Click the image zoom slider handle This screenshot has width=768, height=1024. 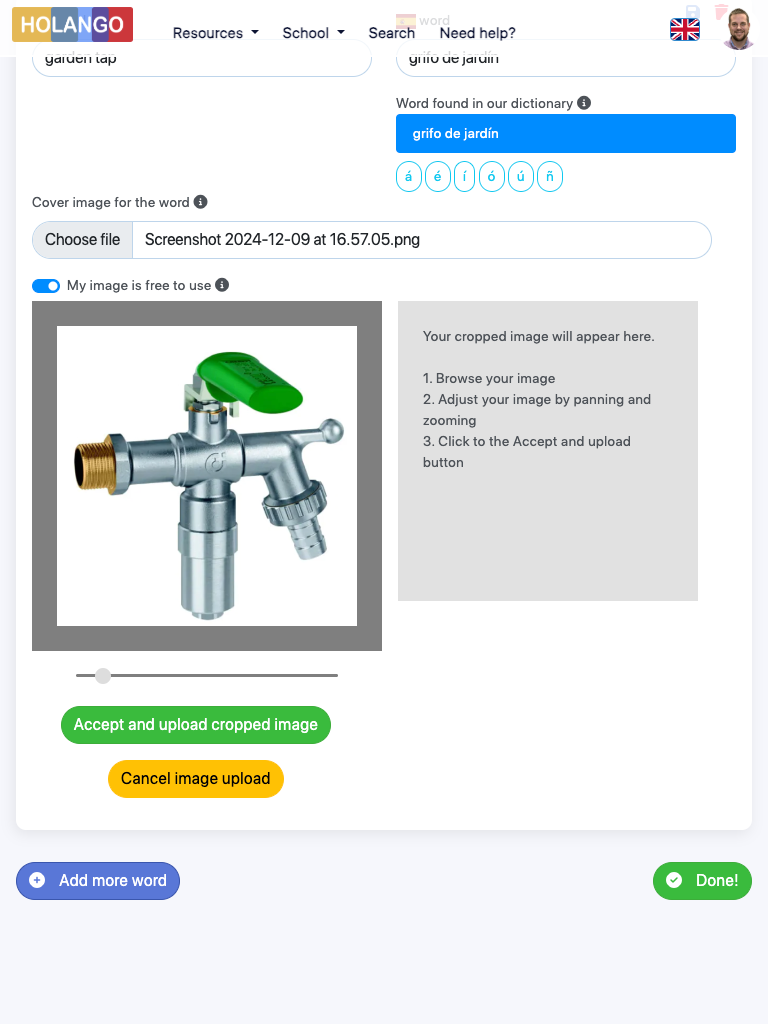(103, 675)
